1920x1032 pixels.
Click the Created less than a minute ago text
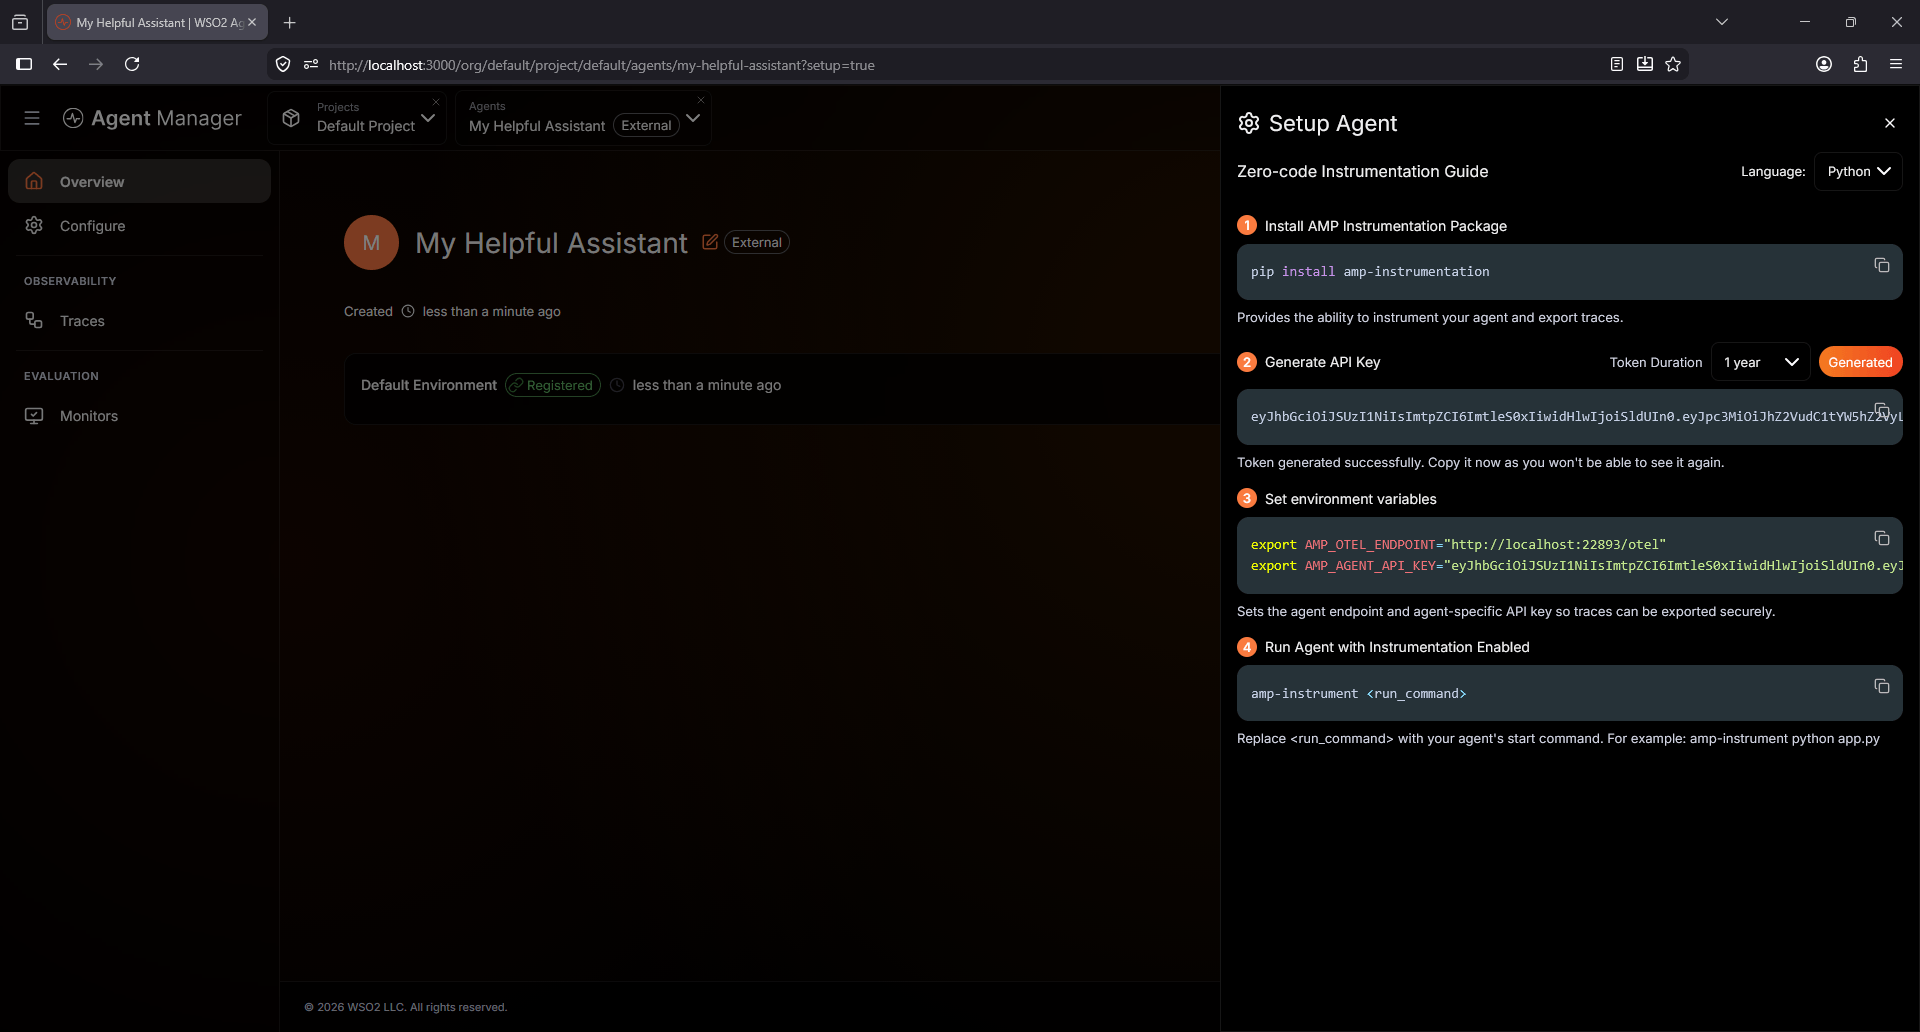point(452,312)
